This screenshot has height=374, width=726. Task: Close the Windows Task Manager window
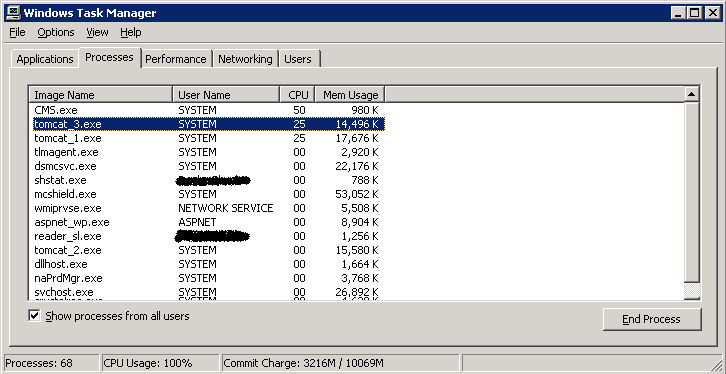point(712,13)
